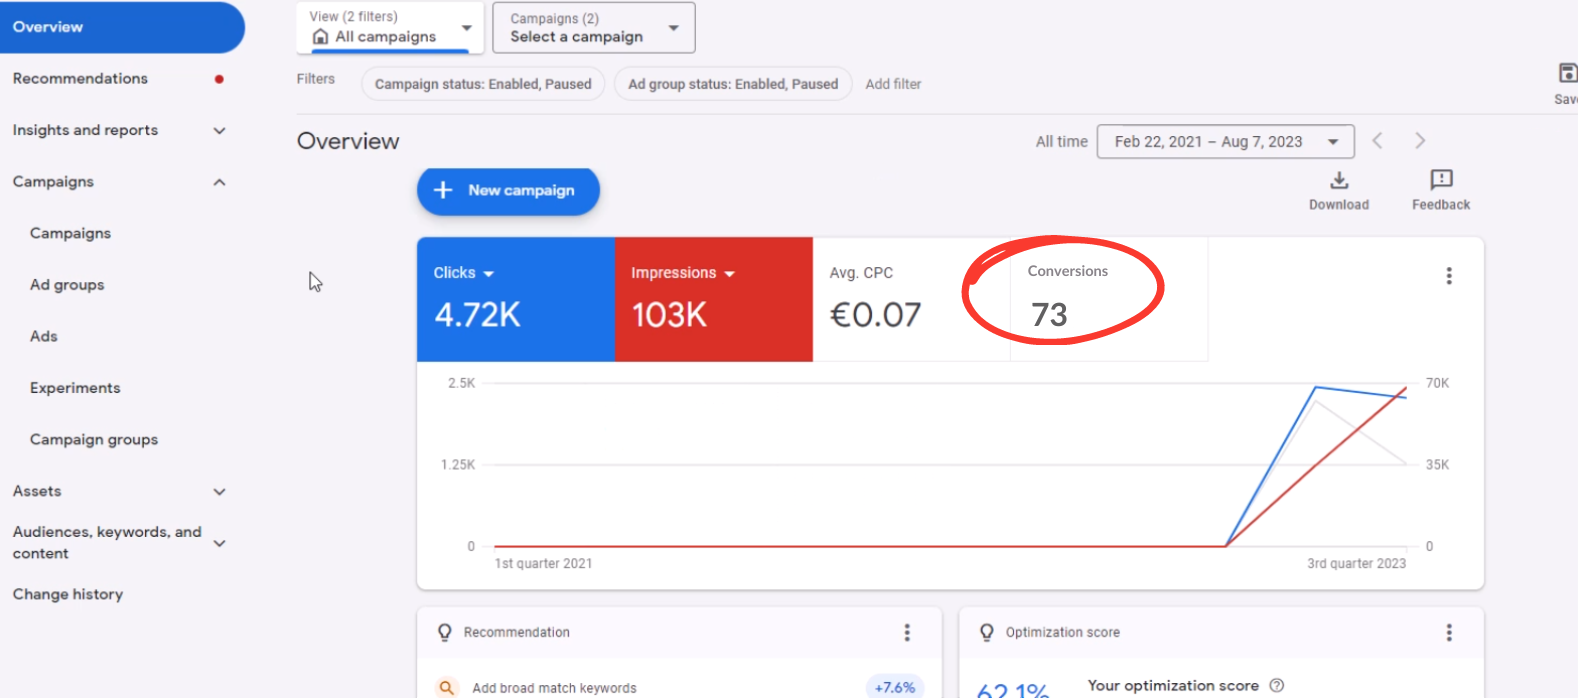Go to previous date range arrow

(x=1377, y=141)
